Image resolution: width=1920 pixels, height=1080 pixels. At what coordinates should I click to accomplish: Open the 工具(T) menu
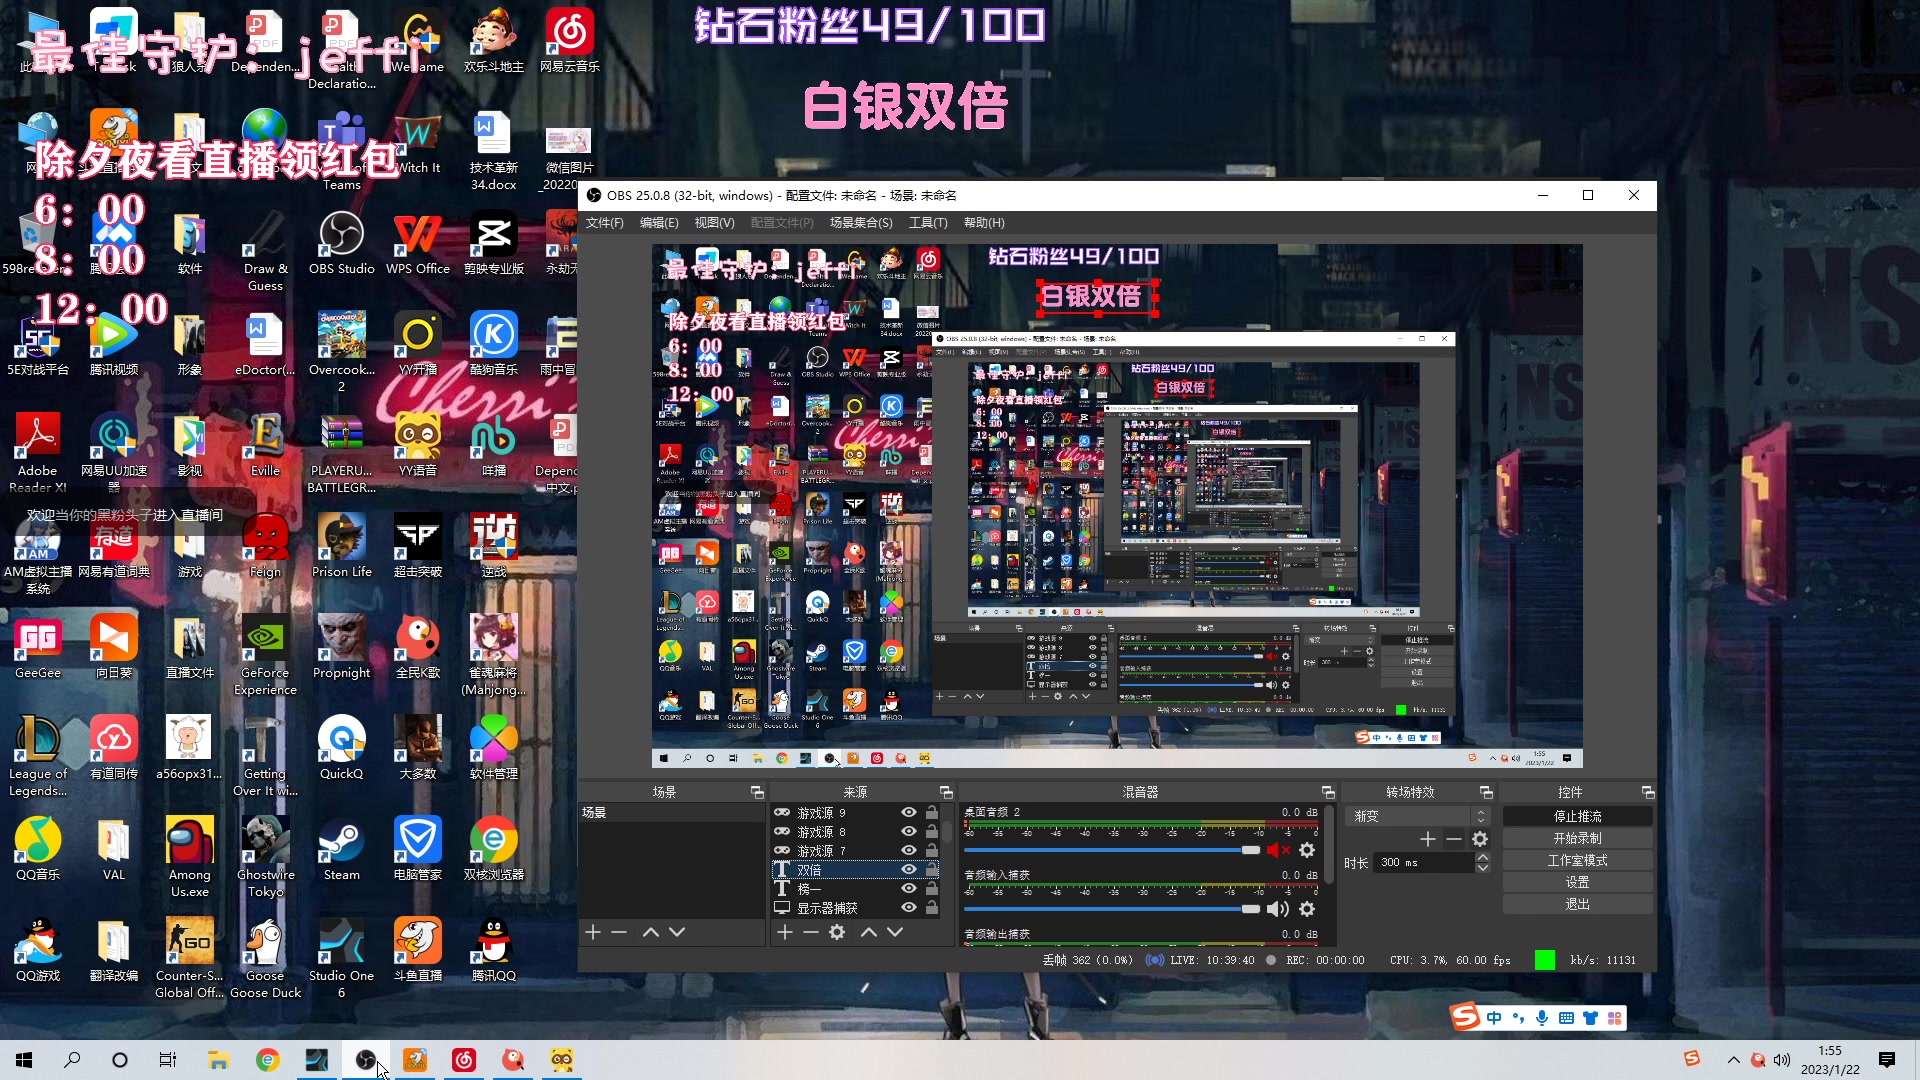click(927, 223)
